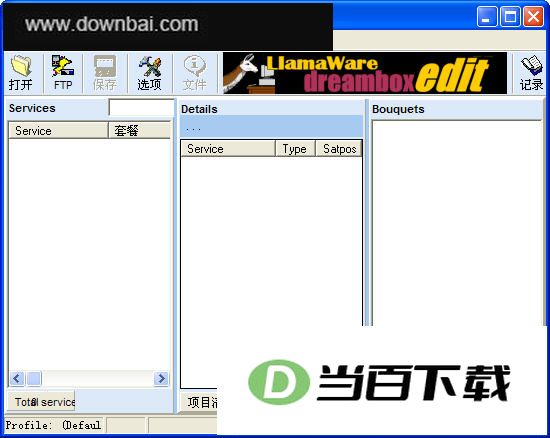Open the 选项 options tools icon

coord(149,73)
